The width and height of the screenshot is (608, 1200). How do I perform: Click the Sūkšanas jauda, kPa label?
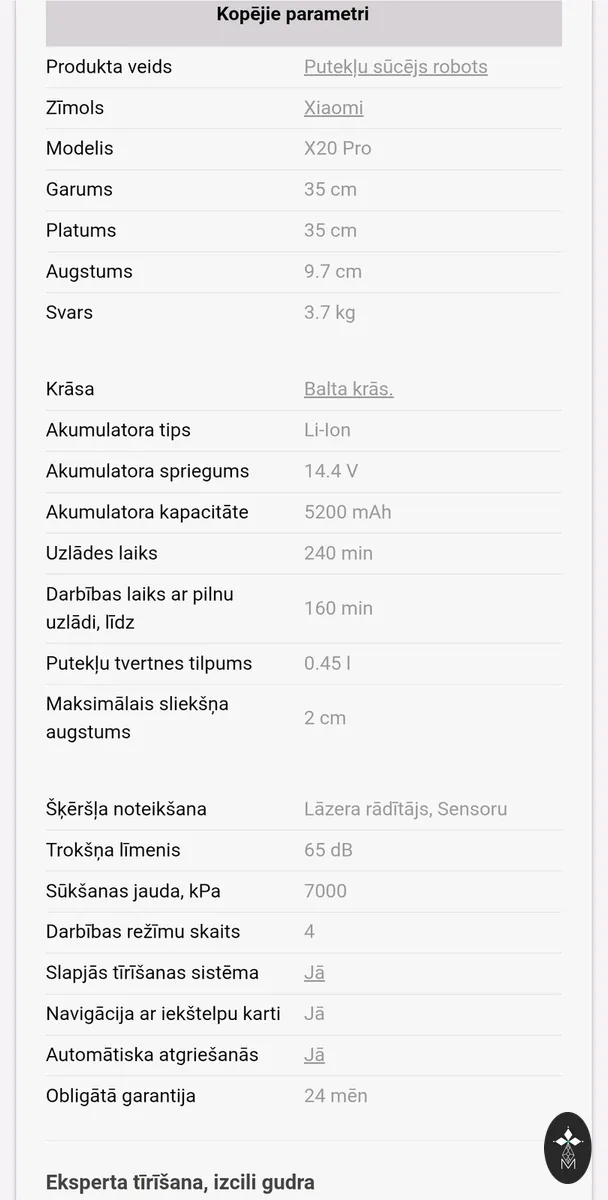(x=133, y=891)
